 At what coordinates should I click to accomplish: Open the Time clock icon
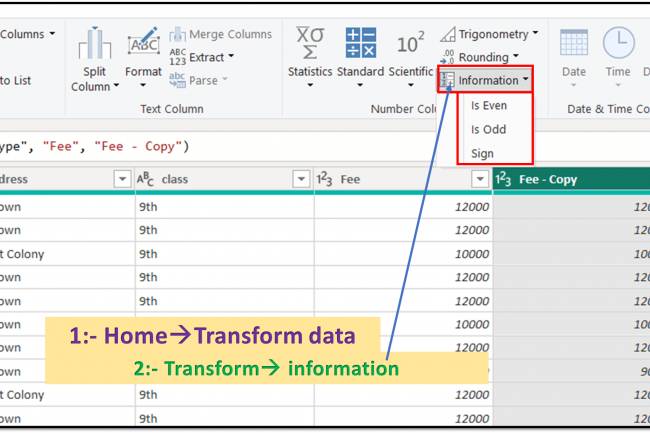tap(618, 43)
